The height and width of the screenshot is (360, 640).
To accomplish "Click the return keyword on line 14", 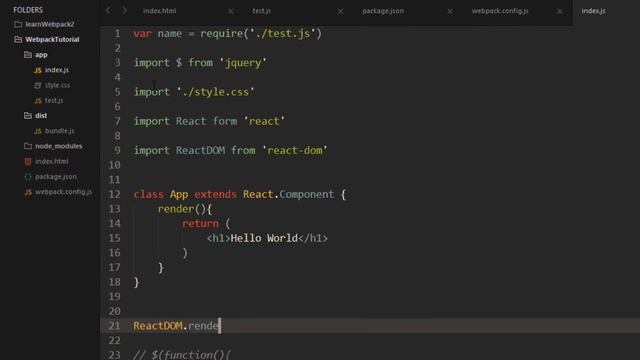I will [200, 224].
